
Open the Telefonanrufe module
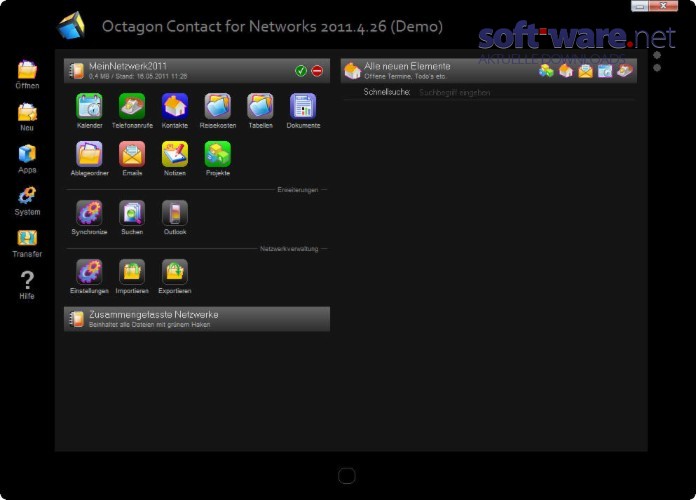click(132, 106)
